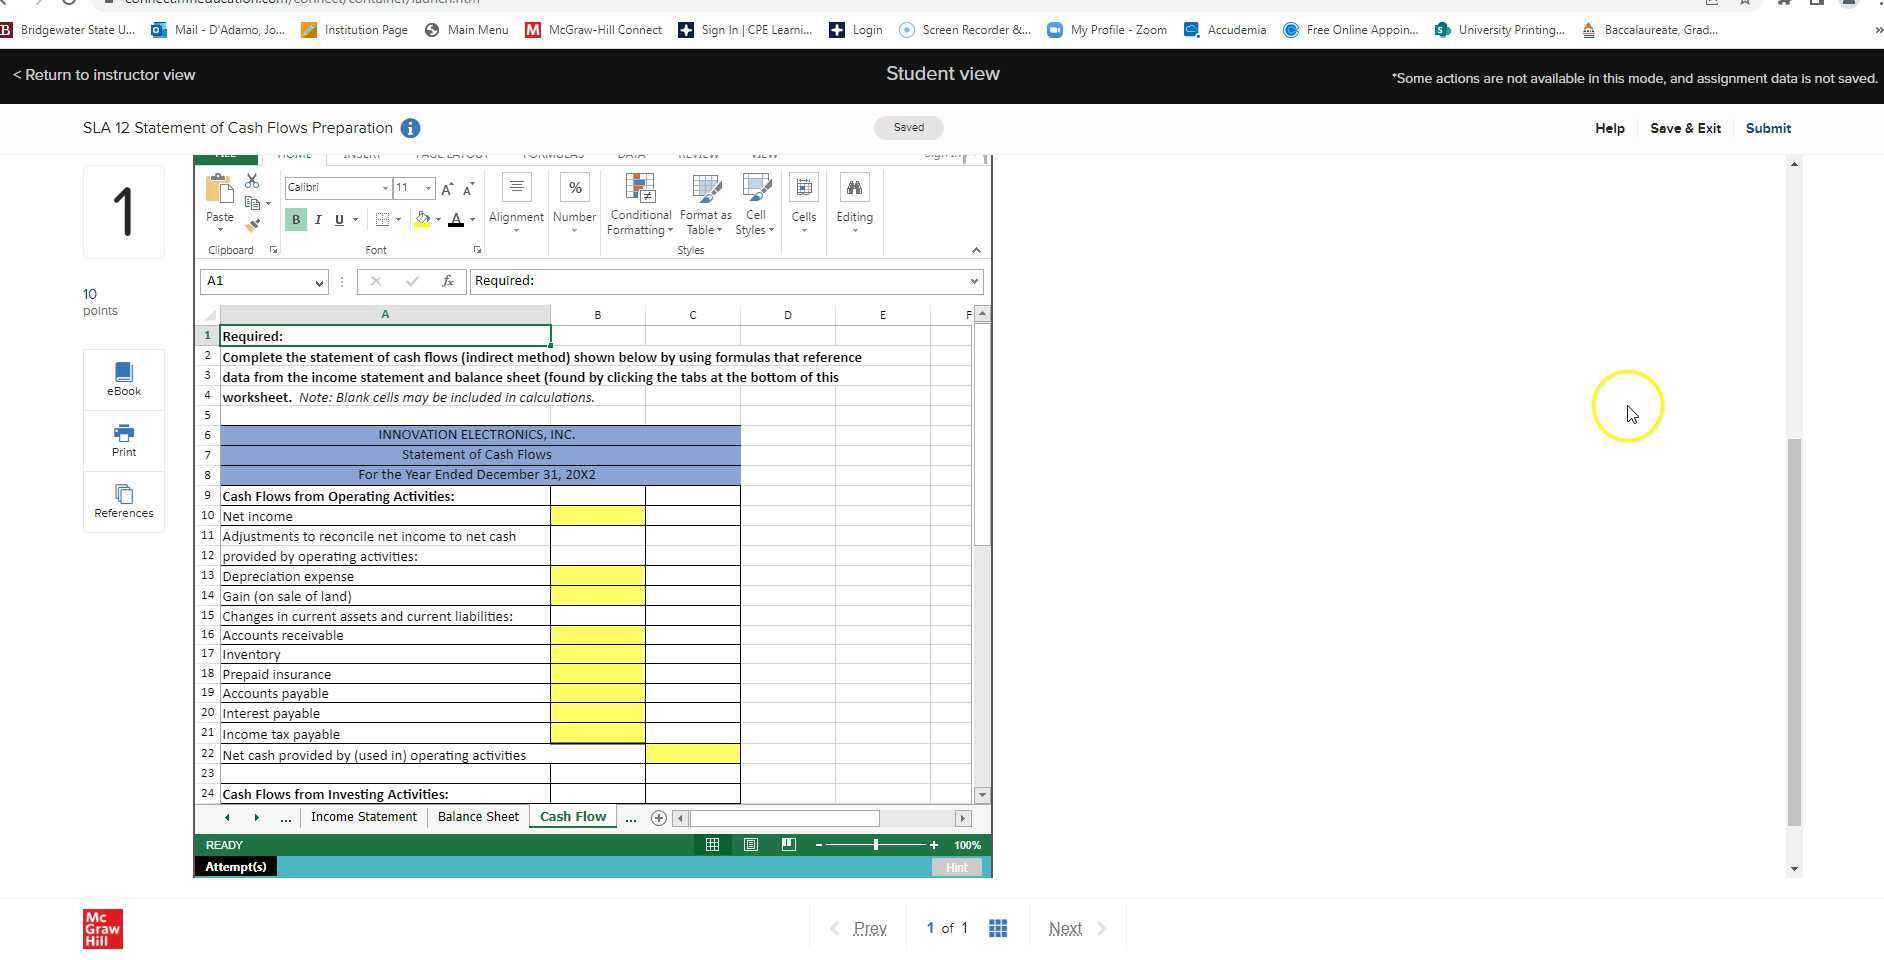
Task: Click assignment info icon next to title
Action: [410, 128]
